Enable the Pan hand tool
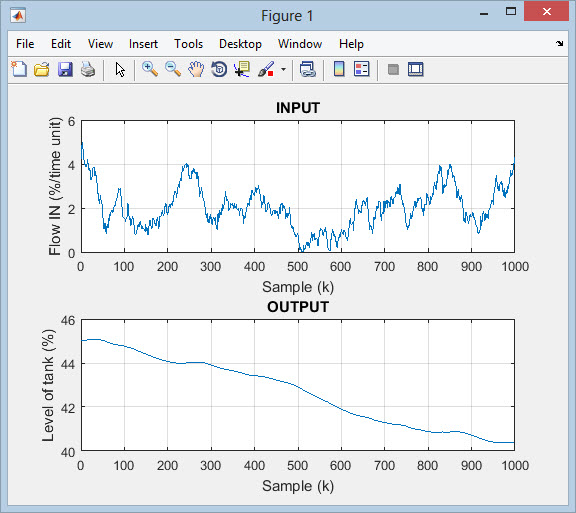 point(196,69)
